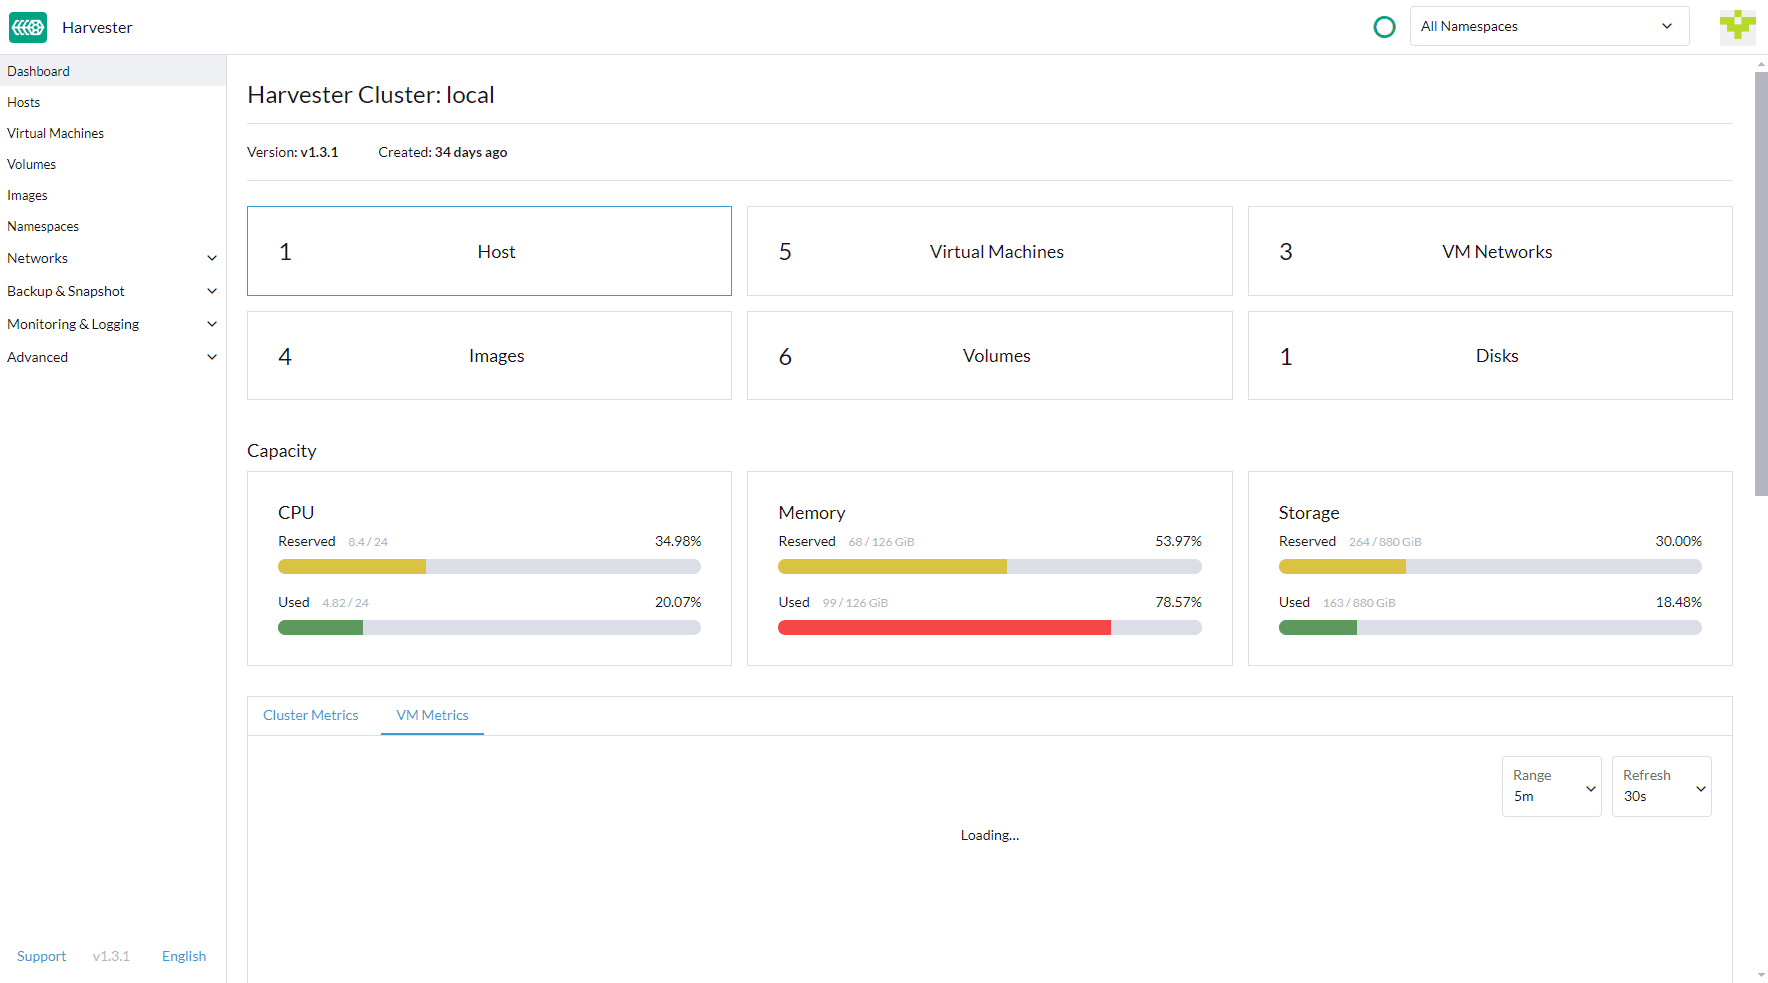Click the CPU capacity title

point(296,513)
